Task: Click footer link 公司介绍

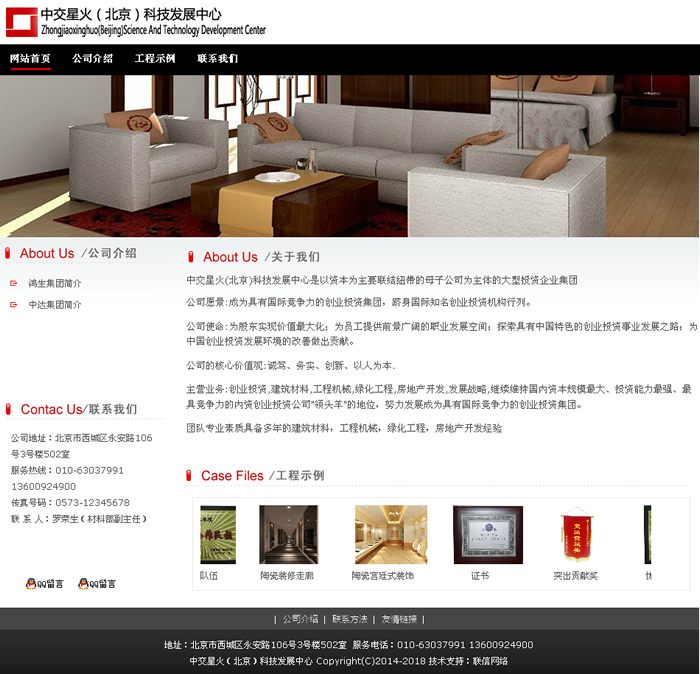Action: click(x=300, y=619)
